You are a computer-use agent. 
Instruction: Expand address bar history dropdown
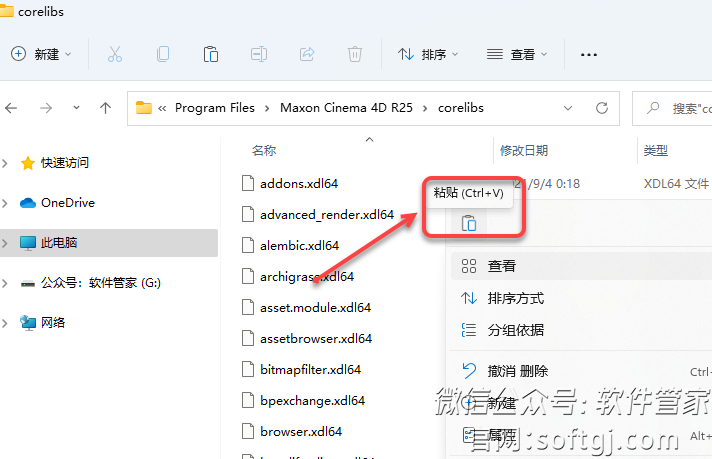pyautogui.click(x=568, y=108)
